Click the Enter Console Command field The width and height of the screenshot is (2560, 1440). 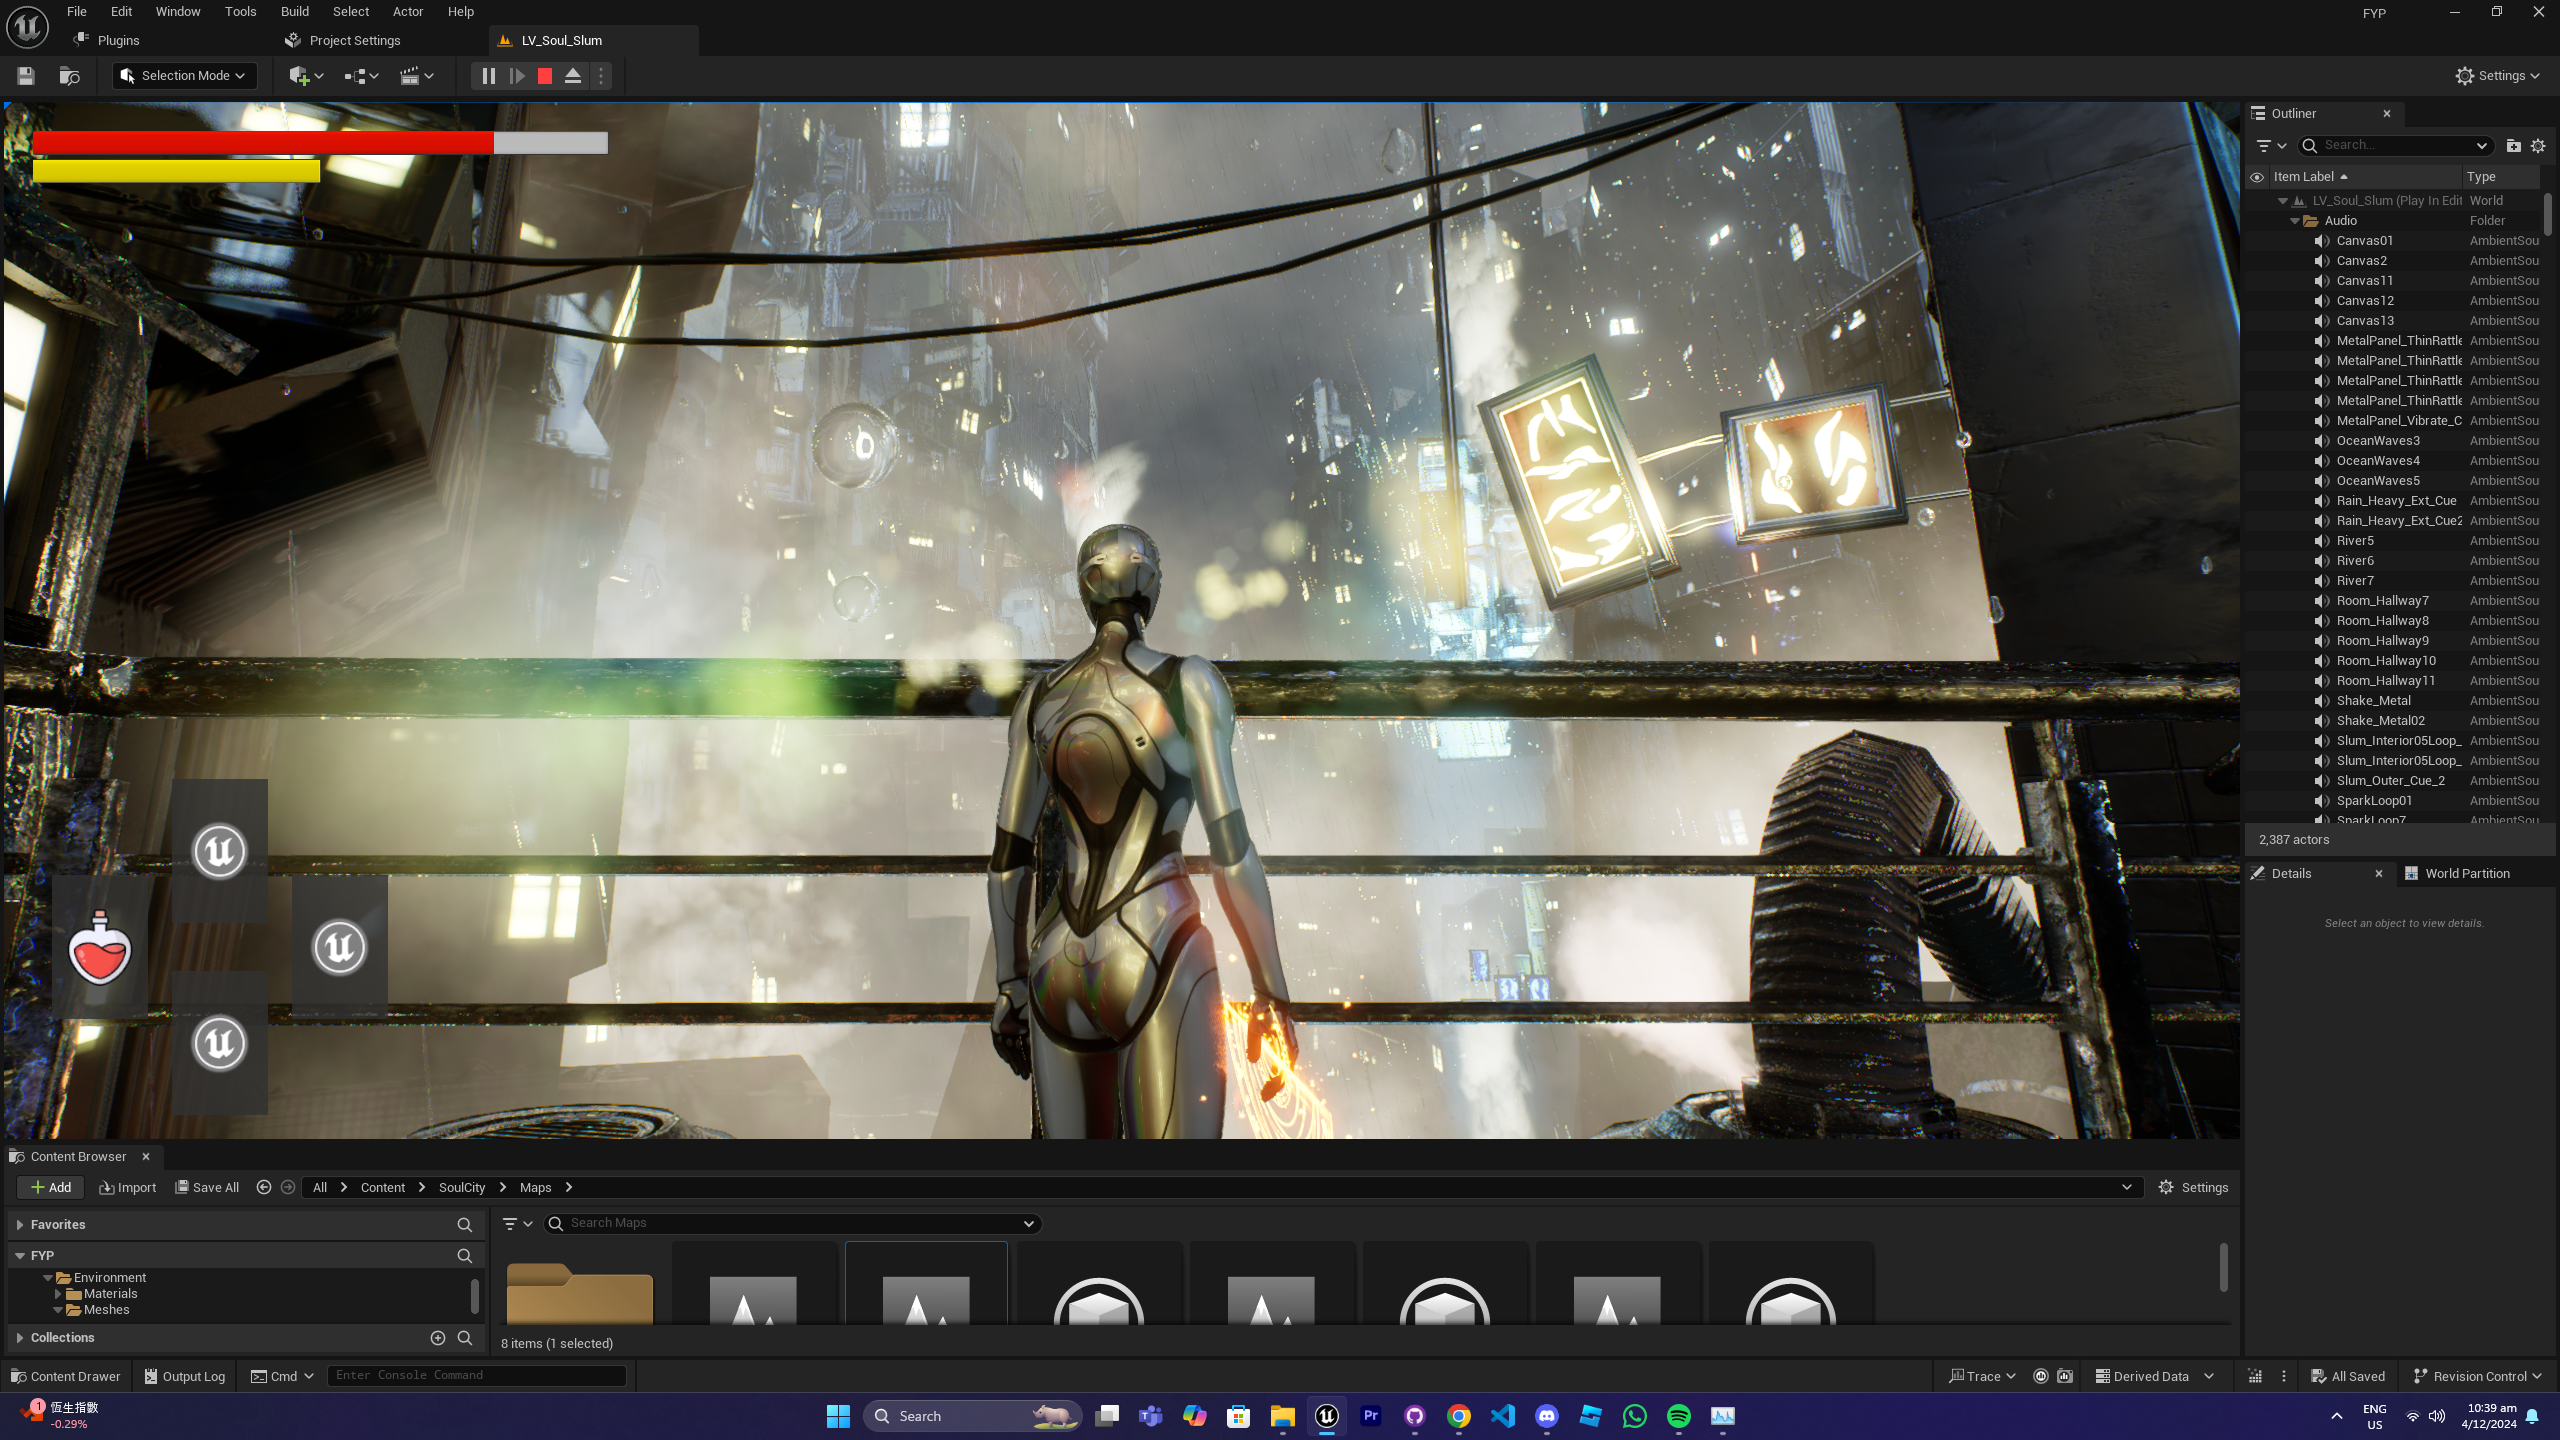point(476,1376)
